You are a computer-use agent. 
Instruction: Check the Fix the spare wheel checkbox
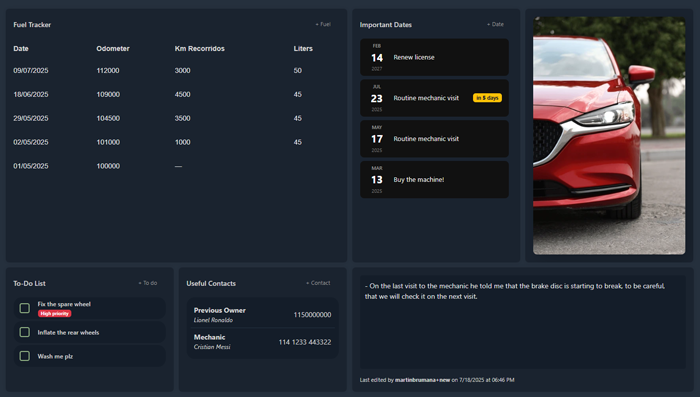pos(25,308)
